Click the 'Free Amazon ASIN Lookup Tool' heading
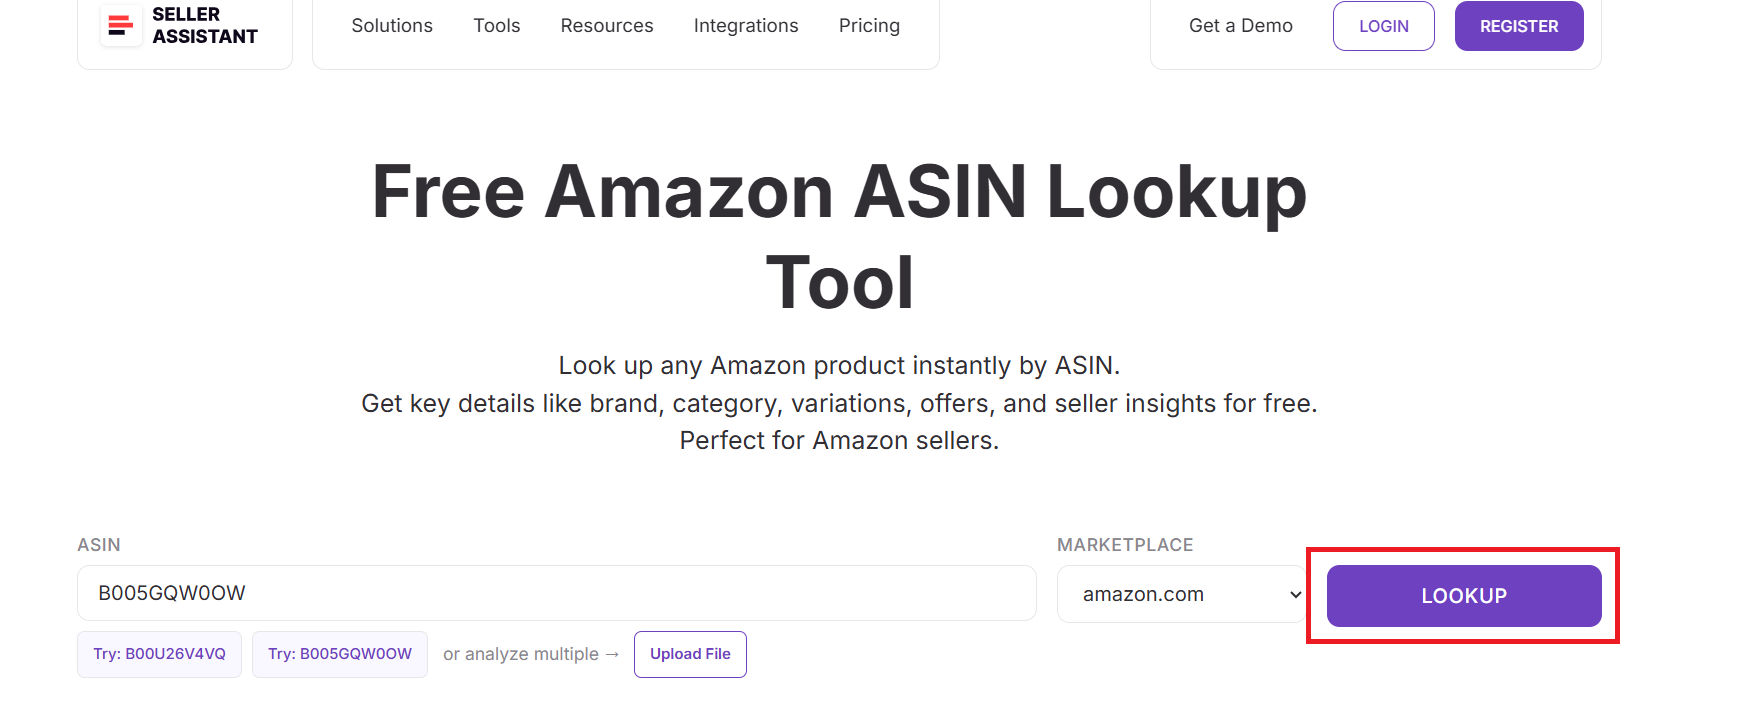Screen dimensions: 1752x712 click(x=839, y=236)
